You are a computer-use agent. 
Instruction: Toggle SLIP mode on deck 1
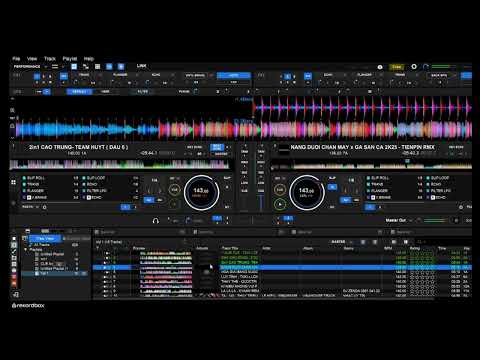tap(227, 178)
